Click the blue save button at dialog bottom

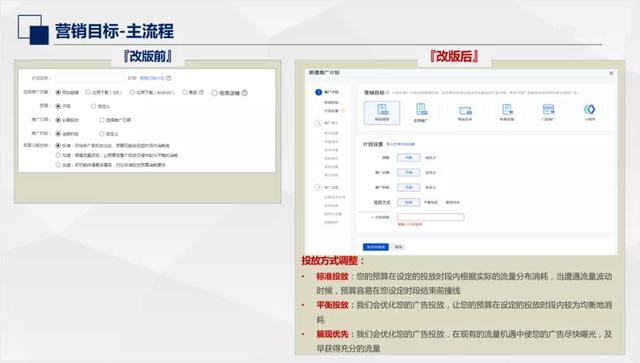pos(376,247)
